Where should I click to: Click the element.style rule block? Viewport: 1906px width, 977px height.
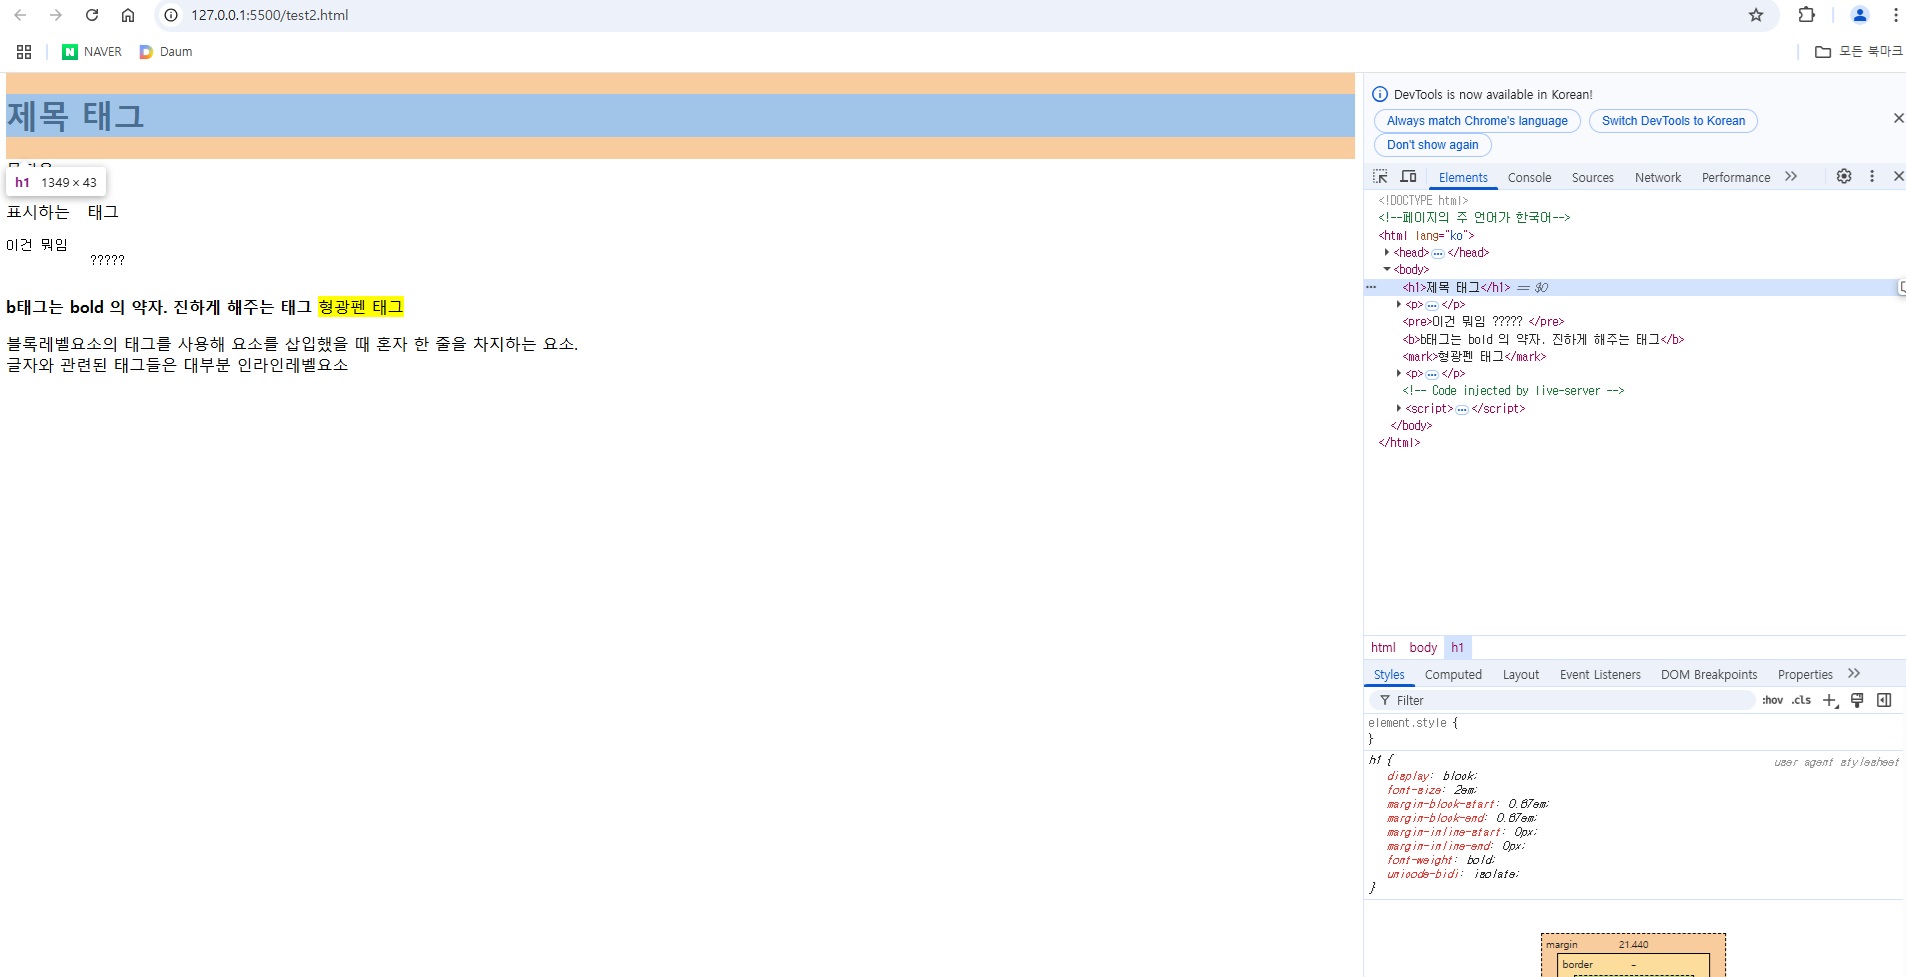[1635, 731]
